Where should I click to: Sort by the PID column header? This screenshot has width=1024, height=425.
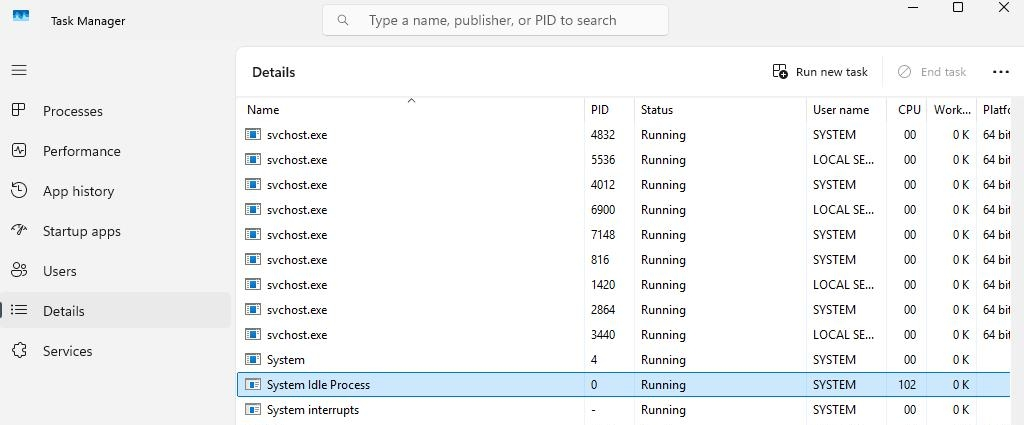pos(609,110)
